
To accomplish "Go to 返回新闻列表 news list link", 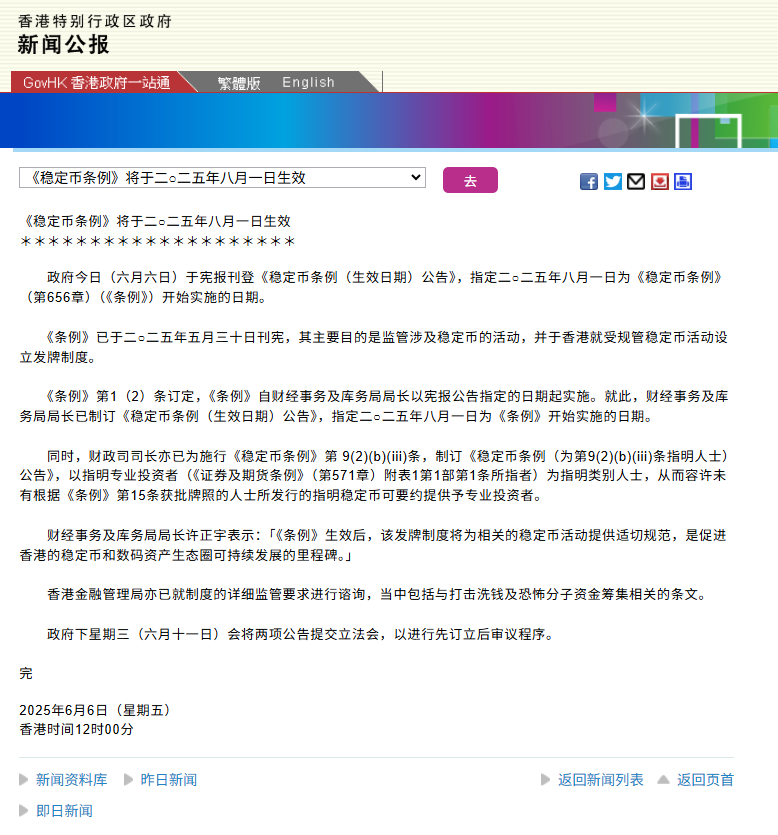I will (601, 780).
